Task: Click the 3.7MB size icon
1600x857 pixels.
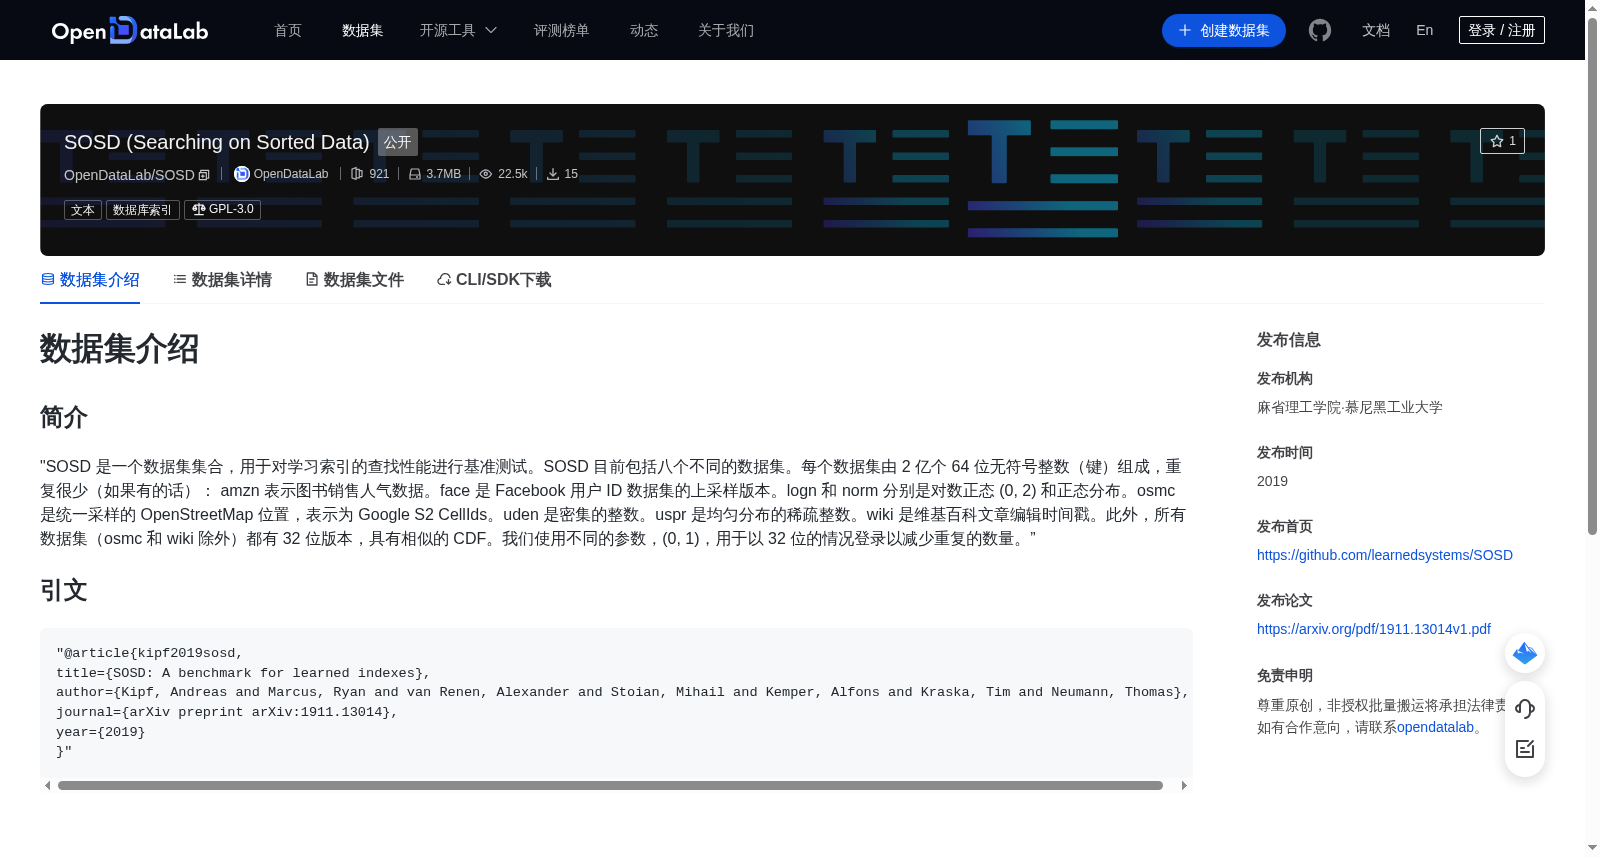Action: point(415,174)
